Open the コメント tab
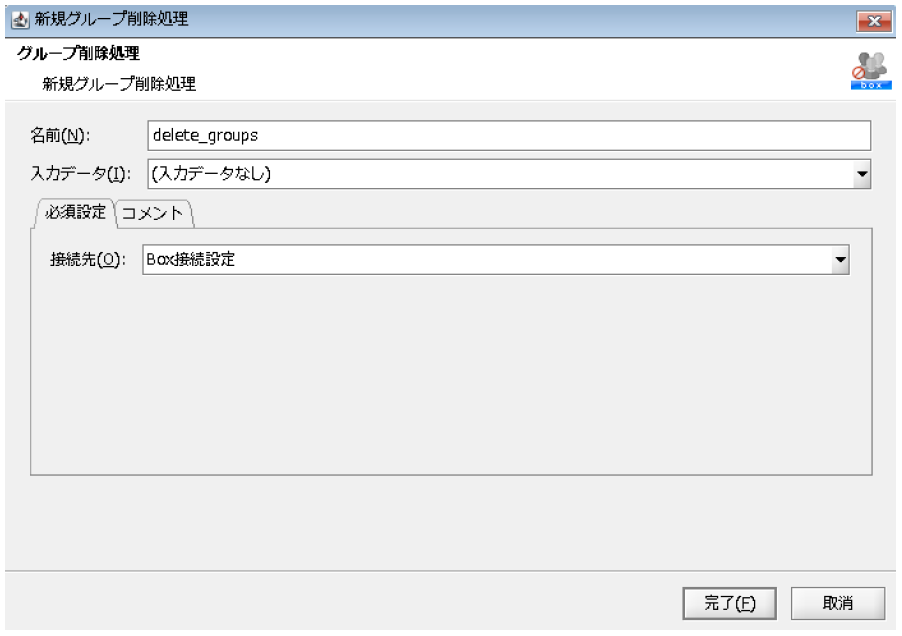 coord(155,213)
